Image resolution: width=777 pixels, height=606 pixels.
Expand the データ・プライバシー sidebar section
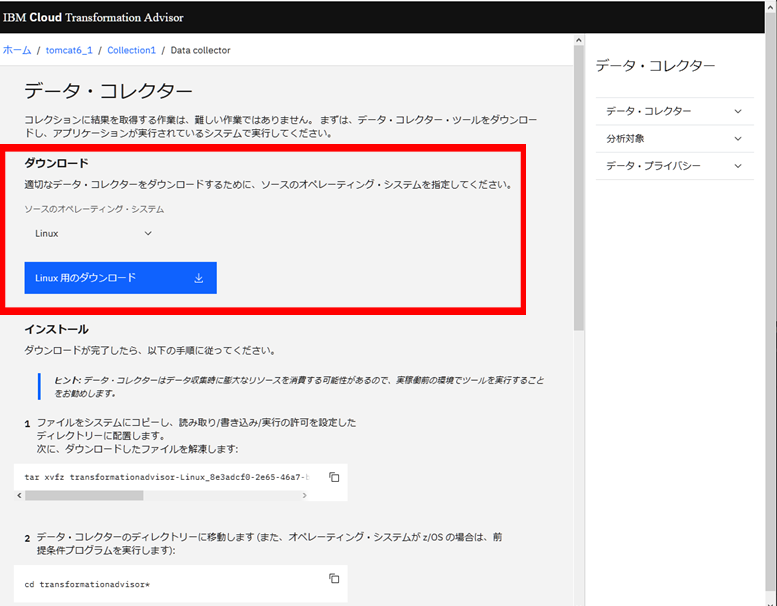tap(674, 165)
